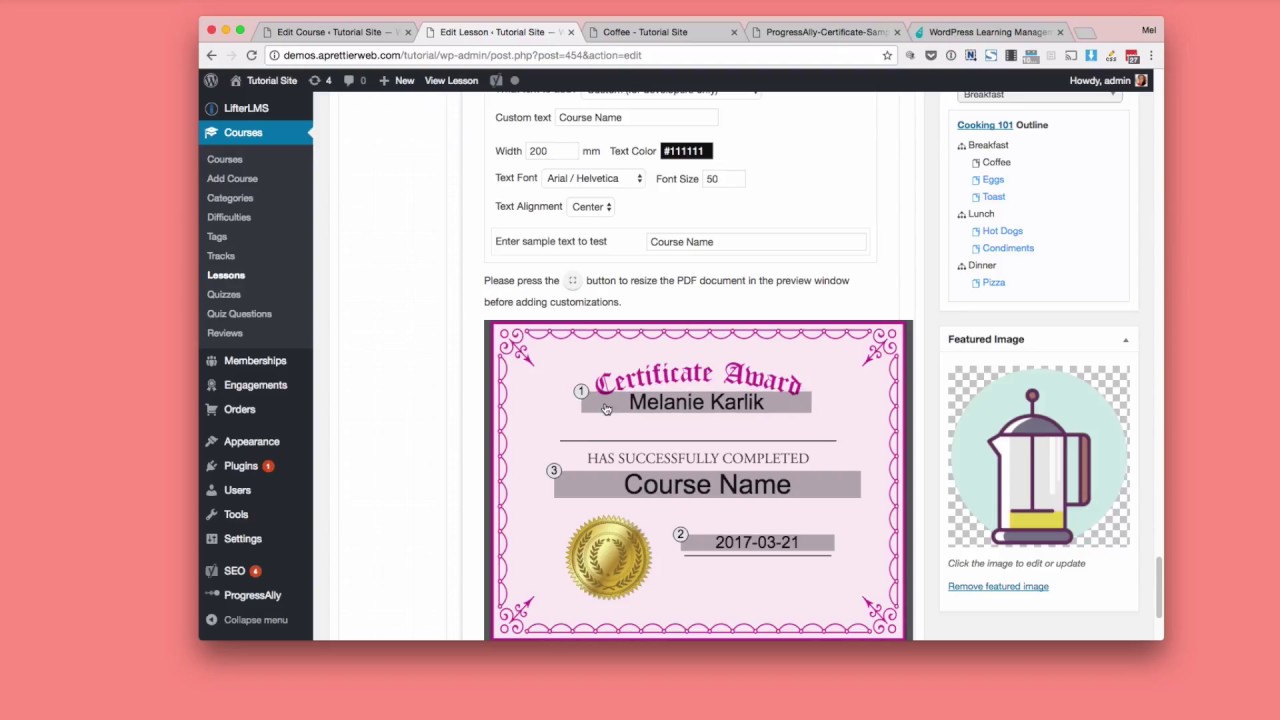Select certificate field 1 Melanie Karlik
1280x720 pixels.
696,402
